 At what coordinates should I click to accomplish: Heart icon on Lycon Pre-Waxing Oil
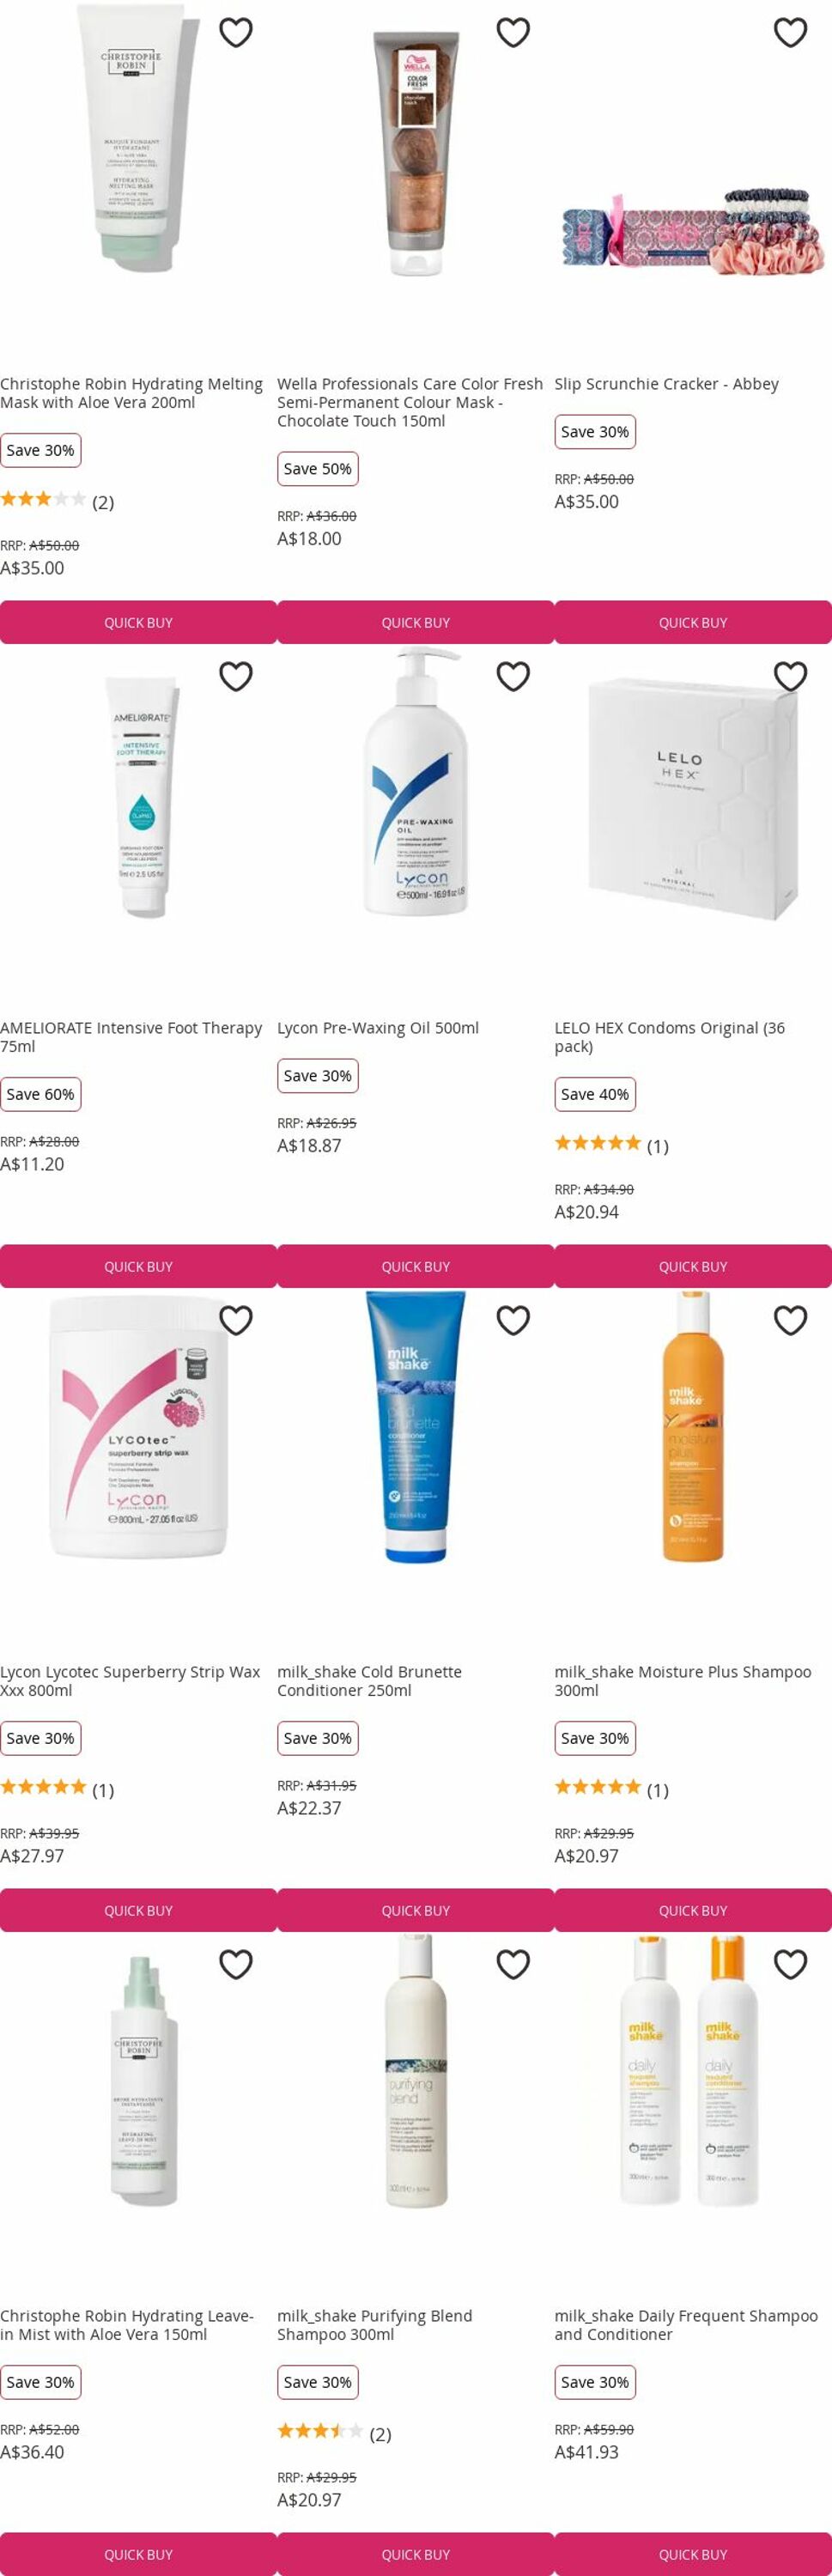coord(513,677)
